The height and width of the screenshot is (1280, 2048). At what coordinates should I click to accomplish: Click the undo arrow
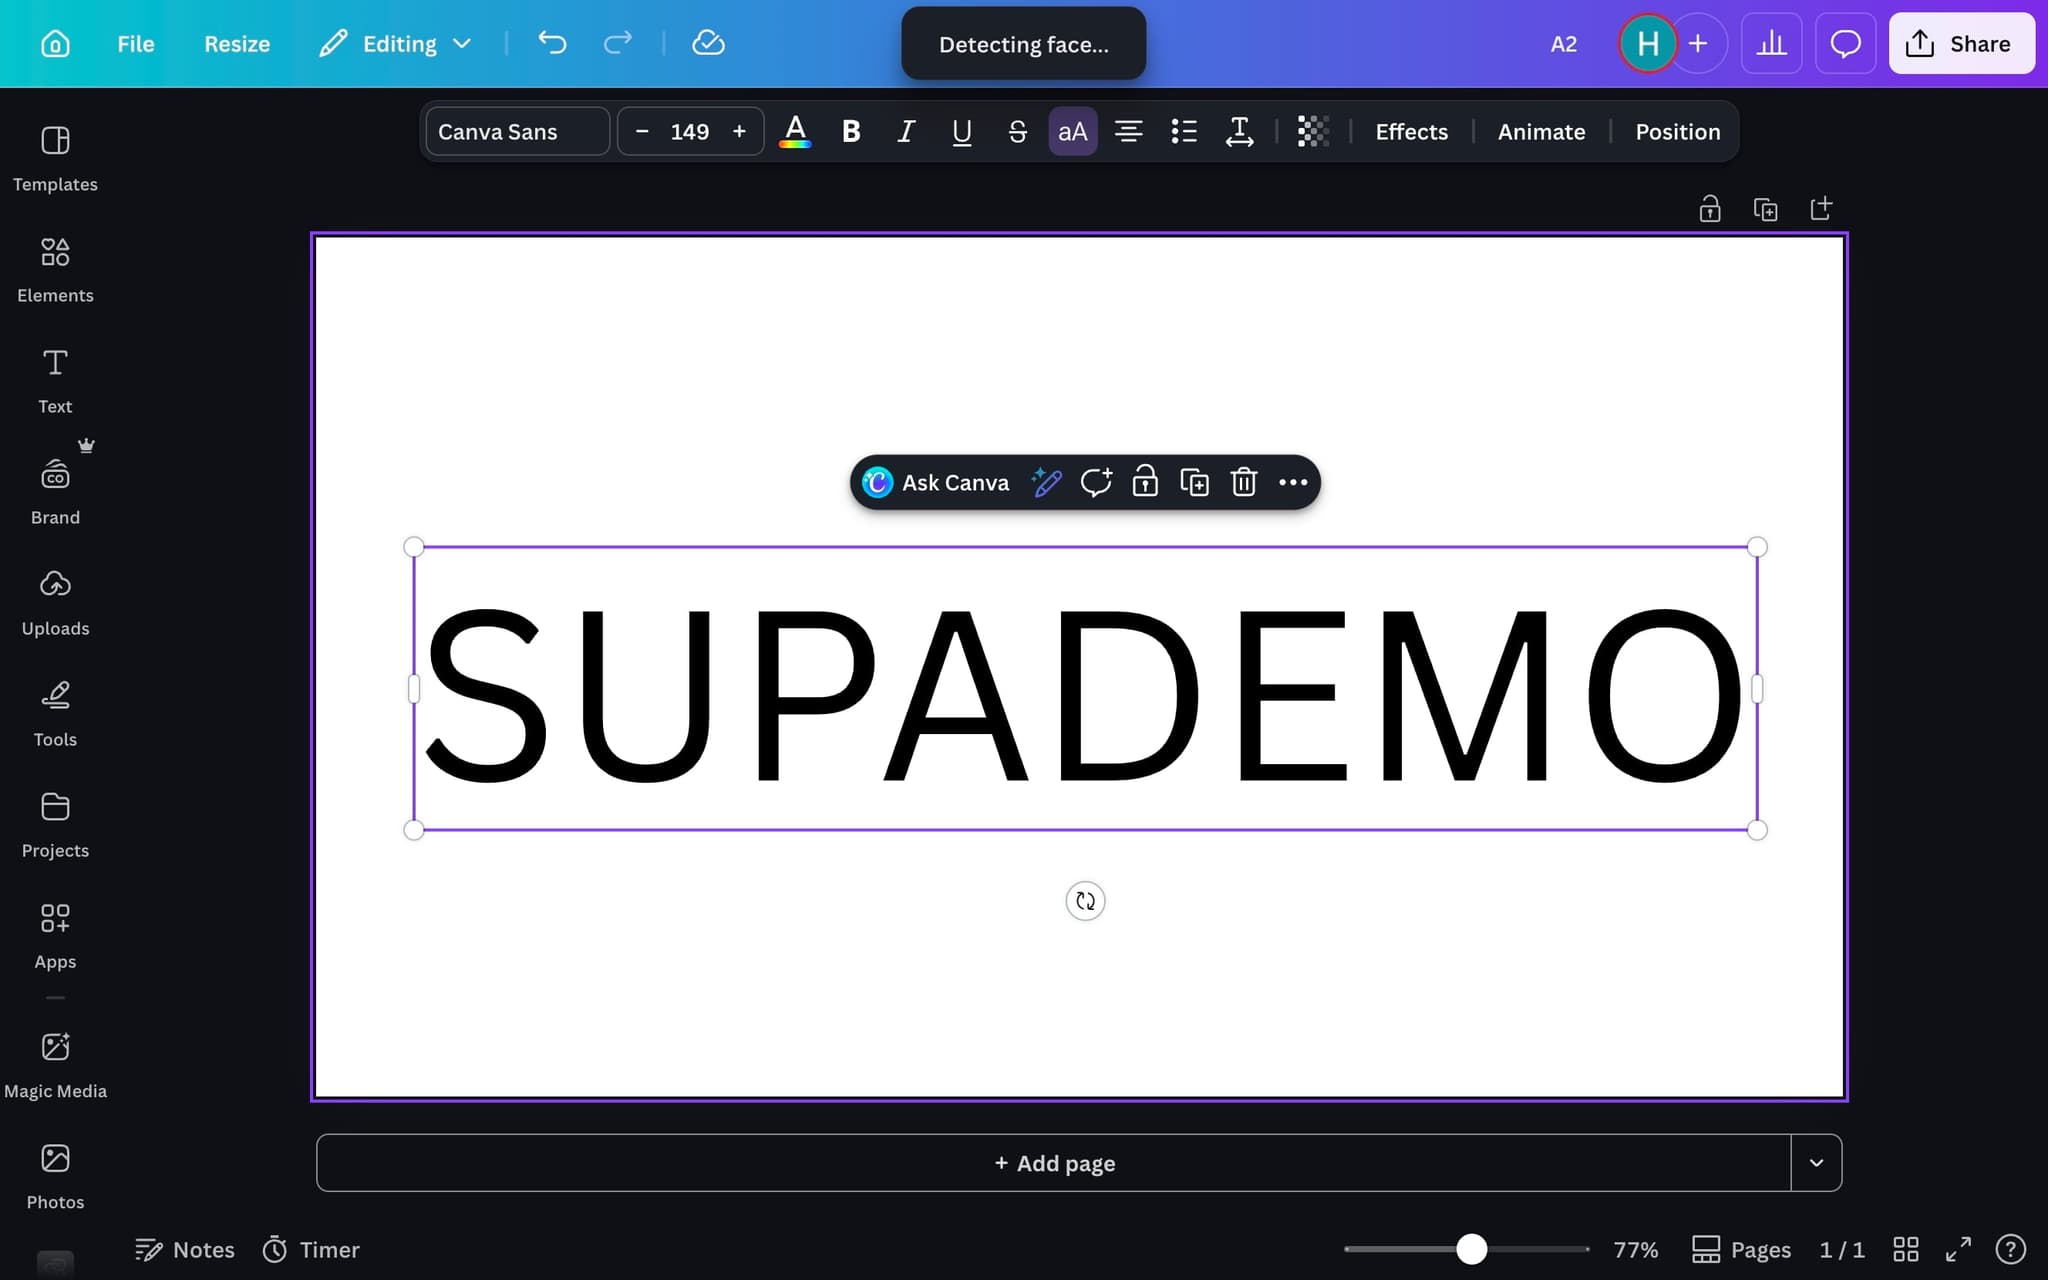point(552,43)
